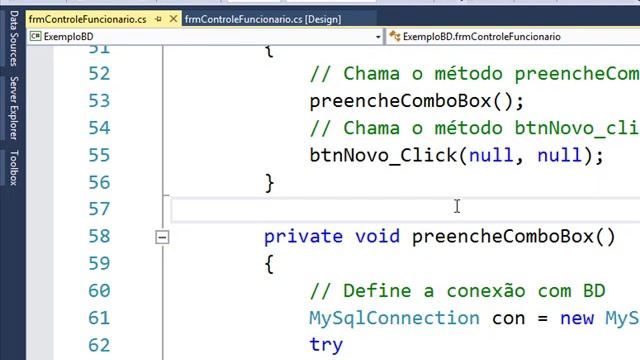Click the first null argument on line 55

point(491,156)
